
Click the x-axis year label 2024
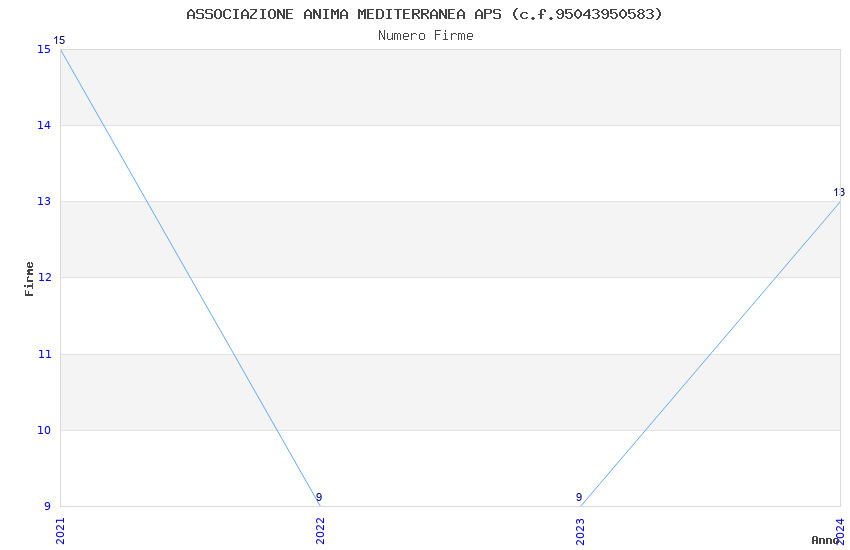coord(840,531)
